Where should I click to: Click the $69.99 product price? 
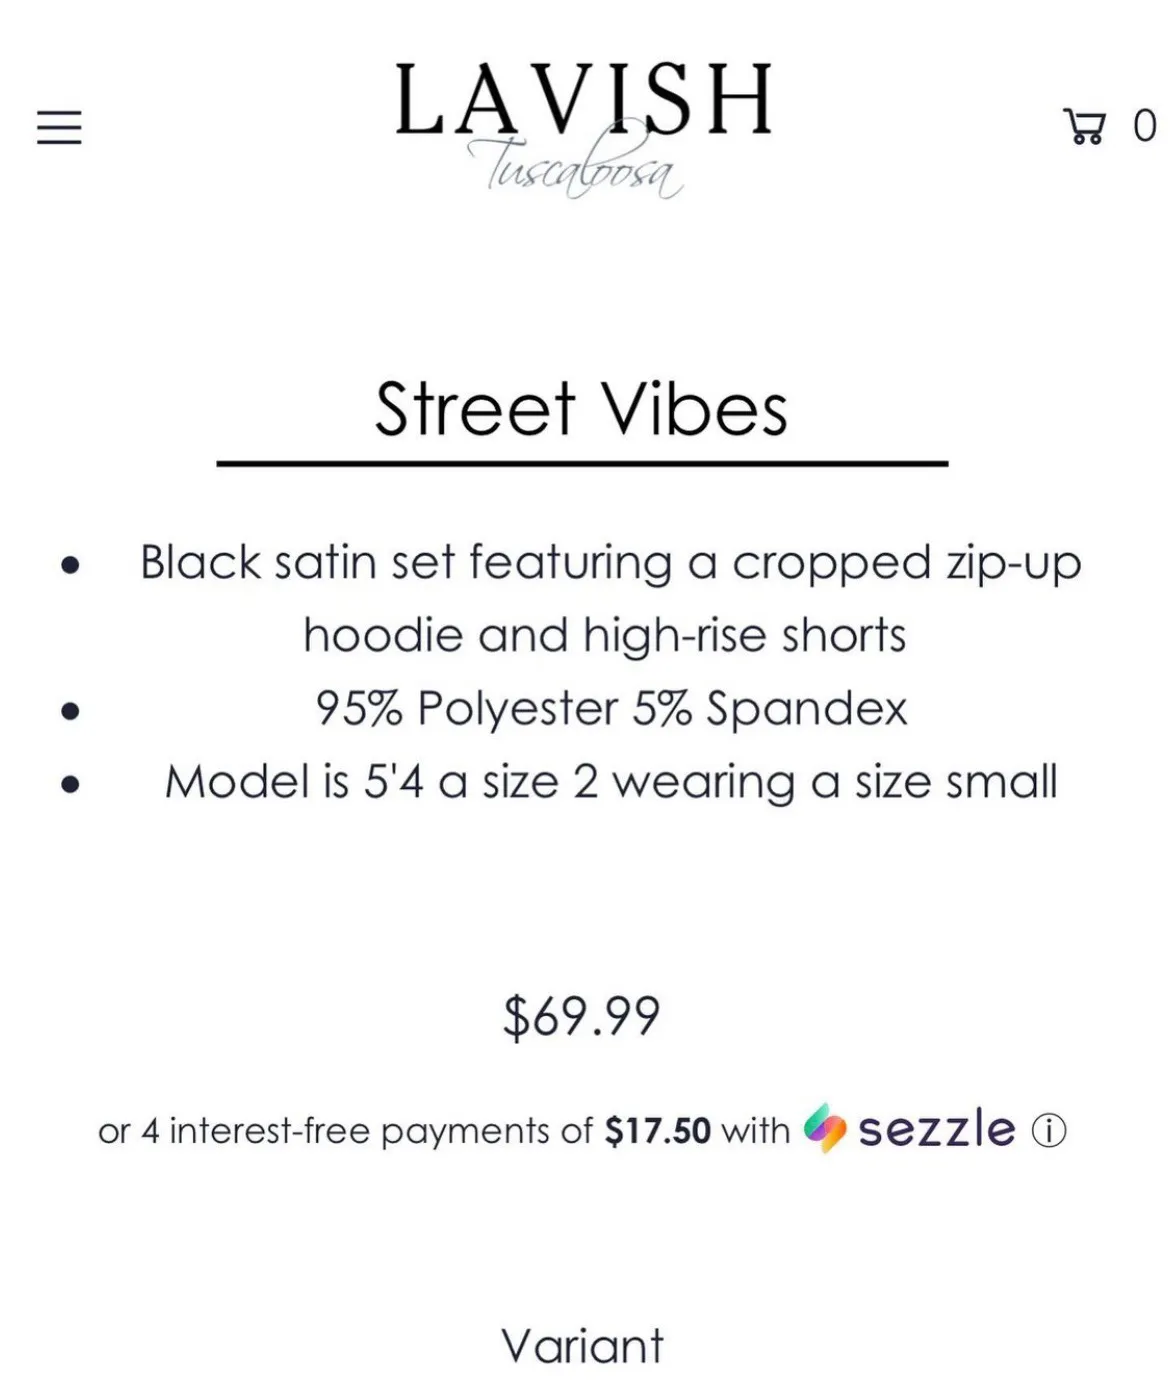click(582, 1017)
